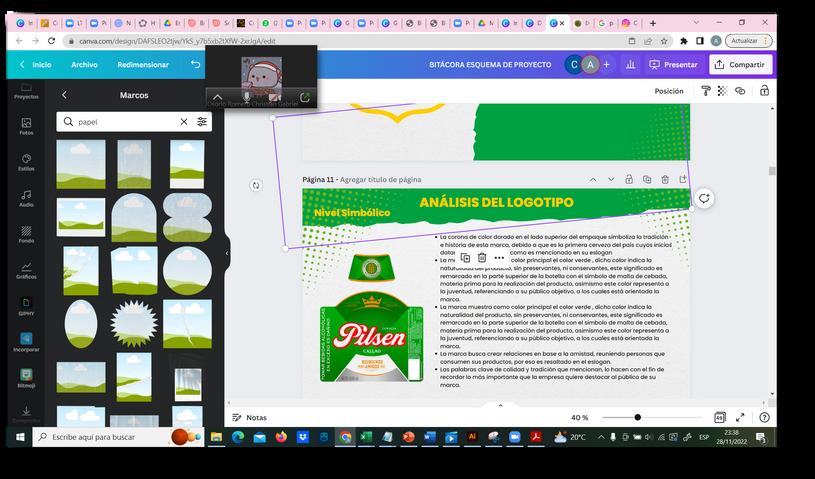Click the Presentar button
This screenshot has height=479, width=815.
(x=674, y=64)
